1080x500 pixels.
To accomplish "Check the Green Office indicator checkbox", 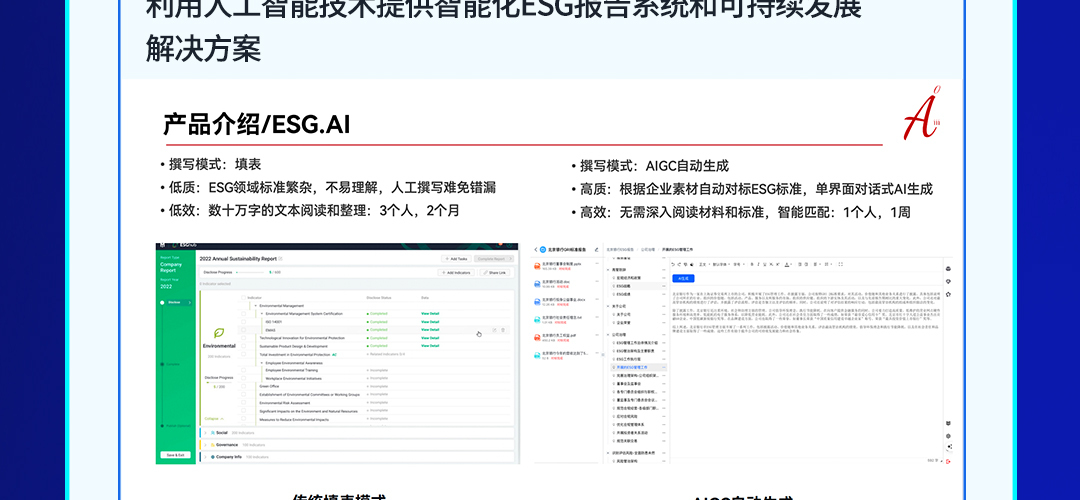I will click(x=243, y=385).
